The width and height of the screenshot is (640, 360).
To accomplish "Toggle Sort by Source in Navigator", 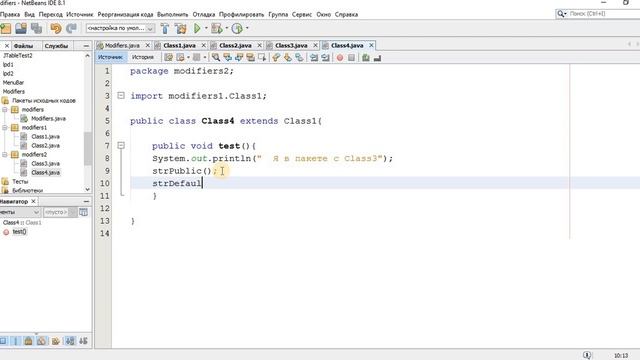I will coord(83,341).
